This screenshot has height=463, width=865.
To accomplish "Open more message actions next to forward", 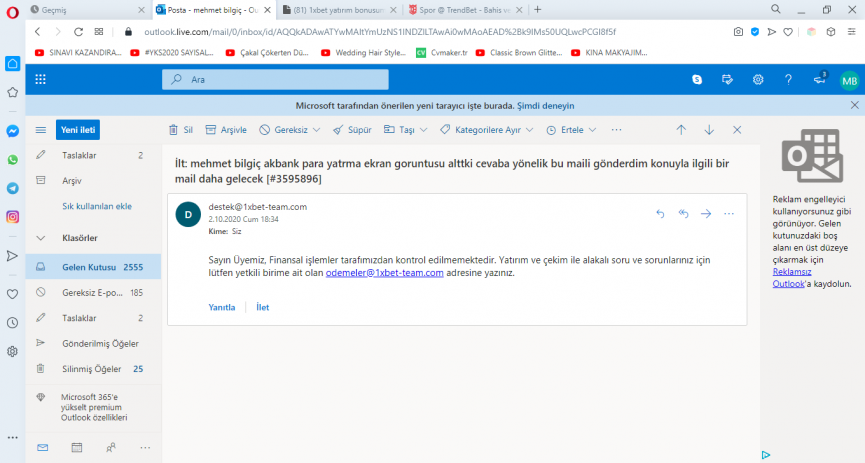I will (x=729, y=214).
